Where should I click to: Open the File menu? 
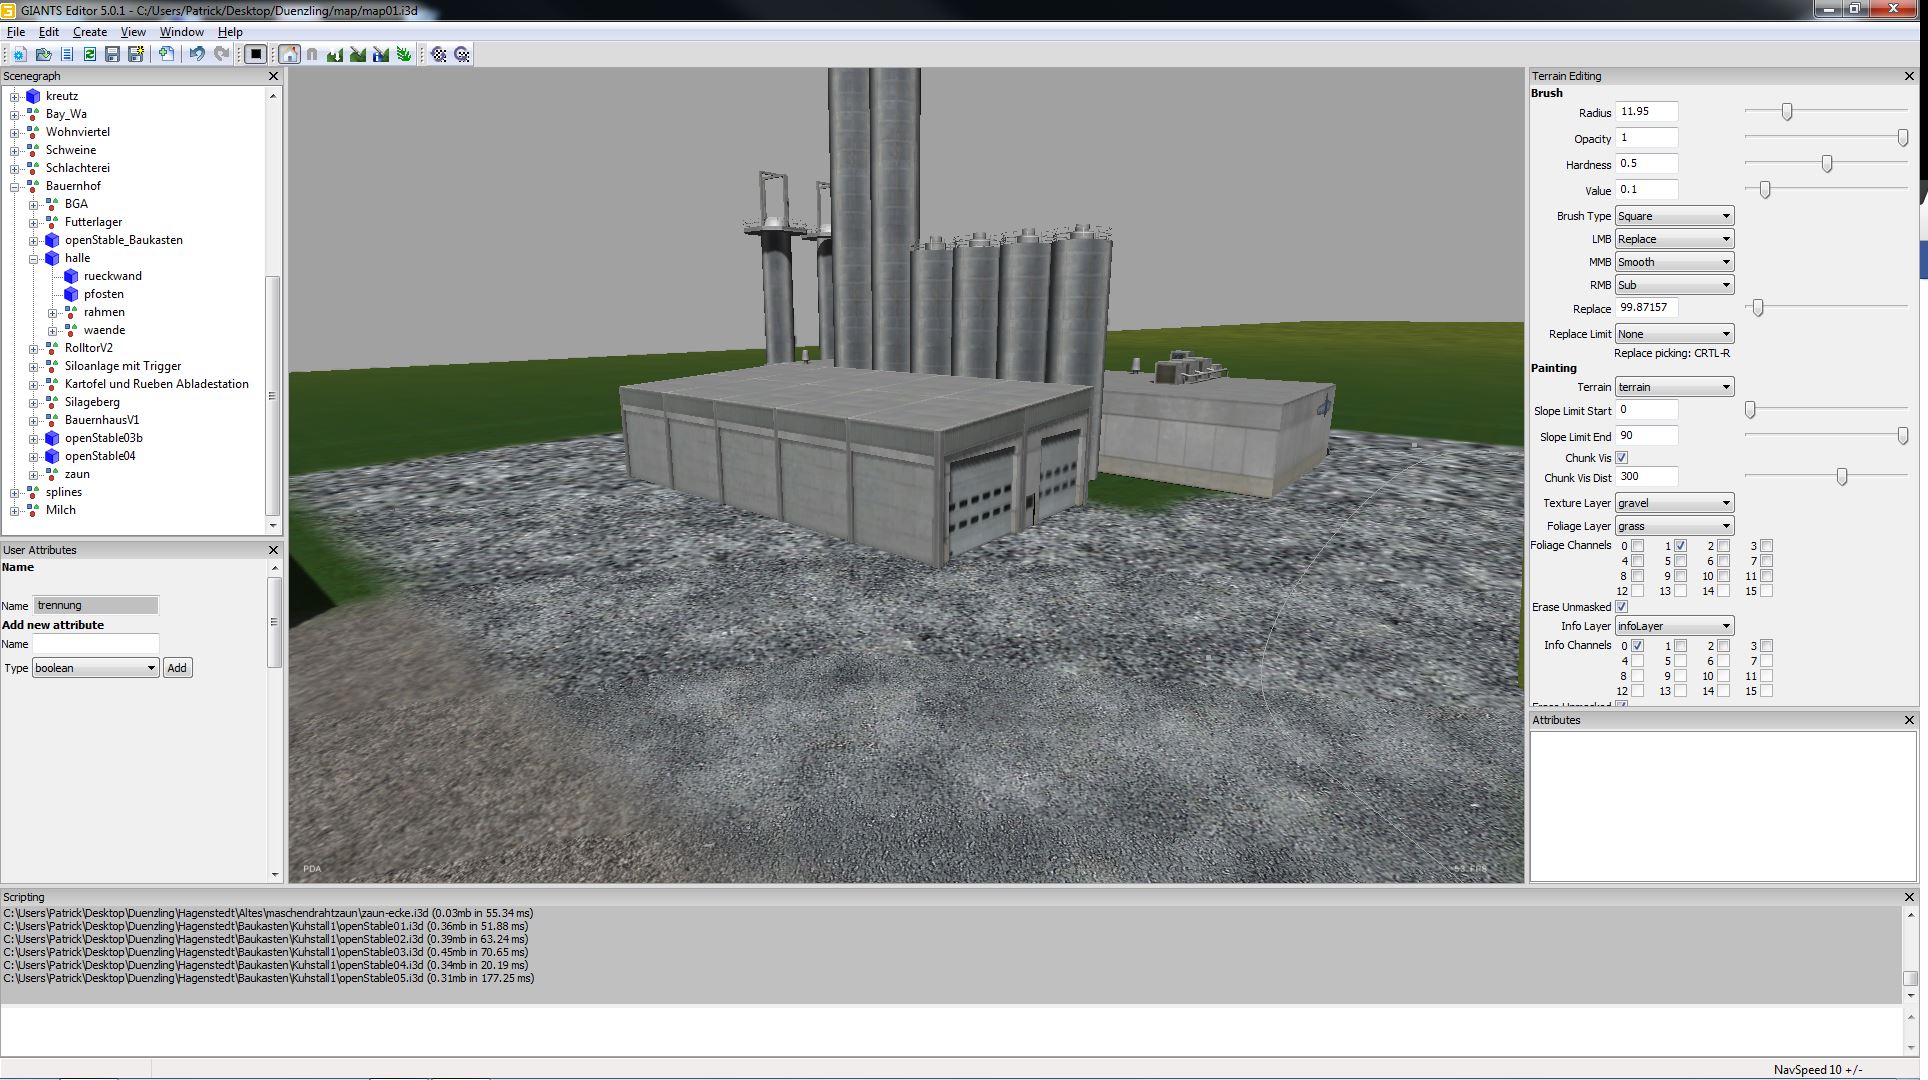pos(16,32)
